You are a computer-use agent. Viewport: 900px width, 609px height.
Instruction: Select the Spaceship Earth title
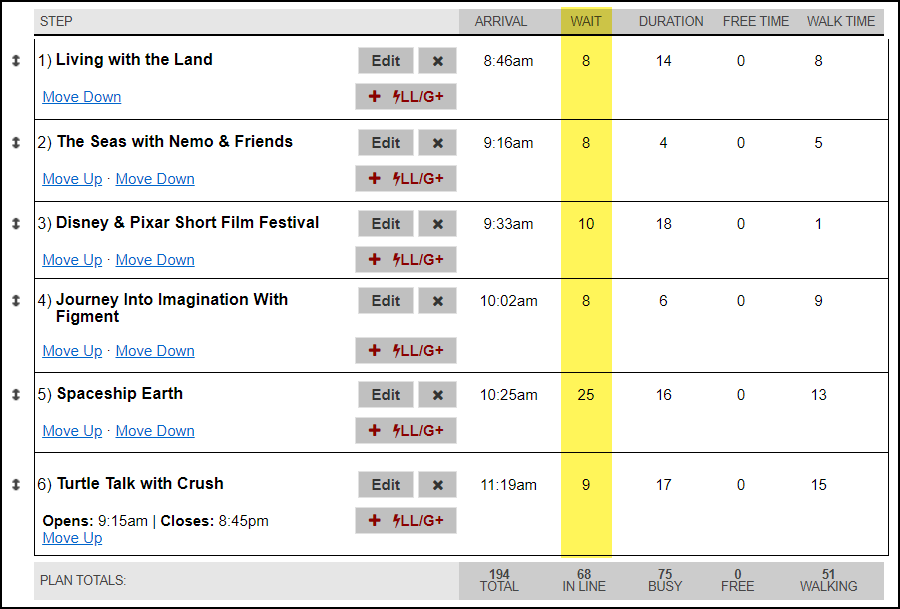tap(120, 394)
